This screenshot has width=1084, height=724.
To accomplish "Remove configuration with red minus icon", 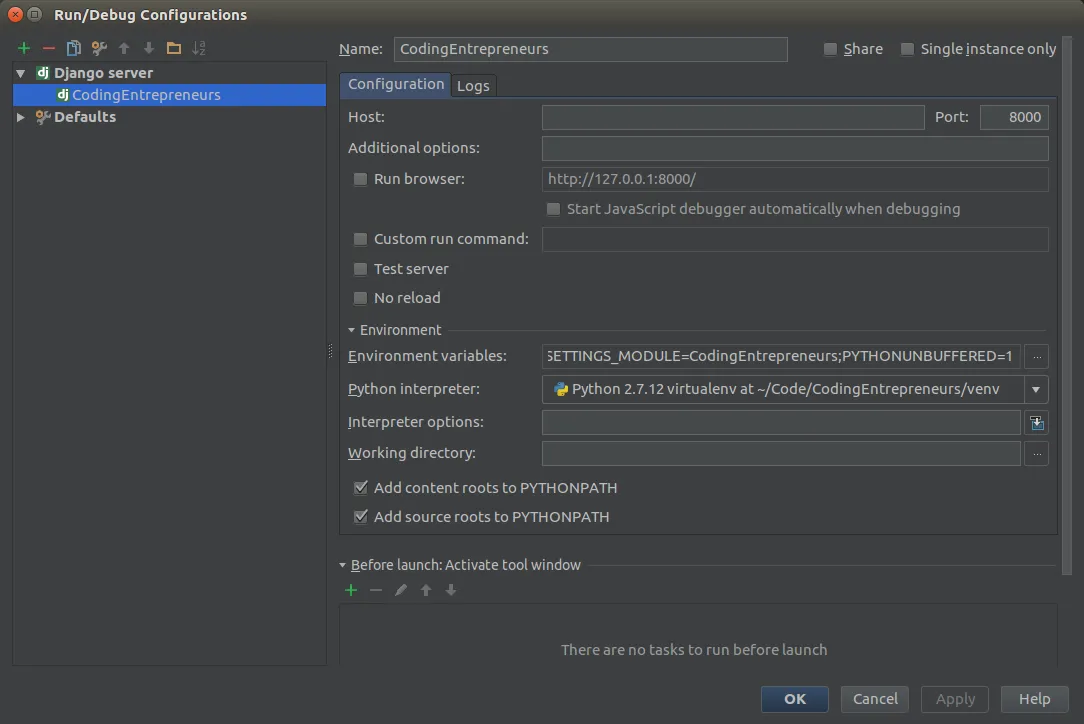I will click(48, 48).
